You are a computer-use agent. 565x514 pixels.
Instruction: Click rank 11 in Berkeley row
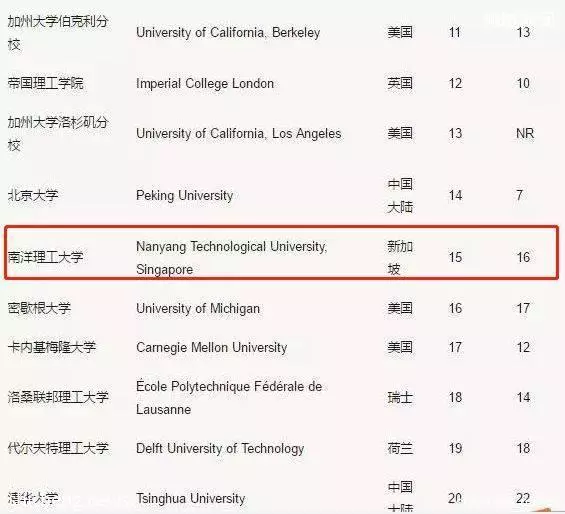pos(455,32)
